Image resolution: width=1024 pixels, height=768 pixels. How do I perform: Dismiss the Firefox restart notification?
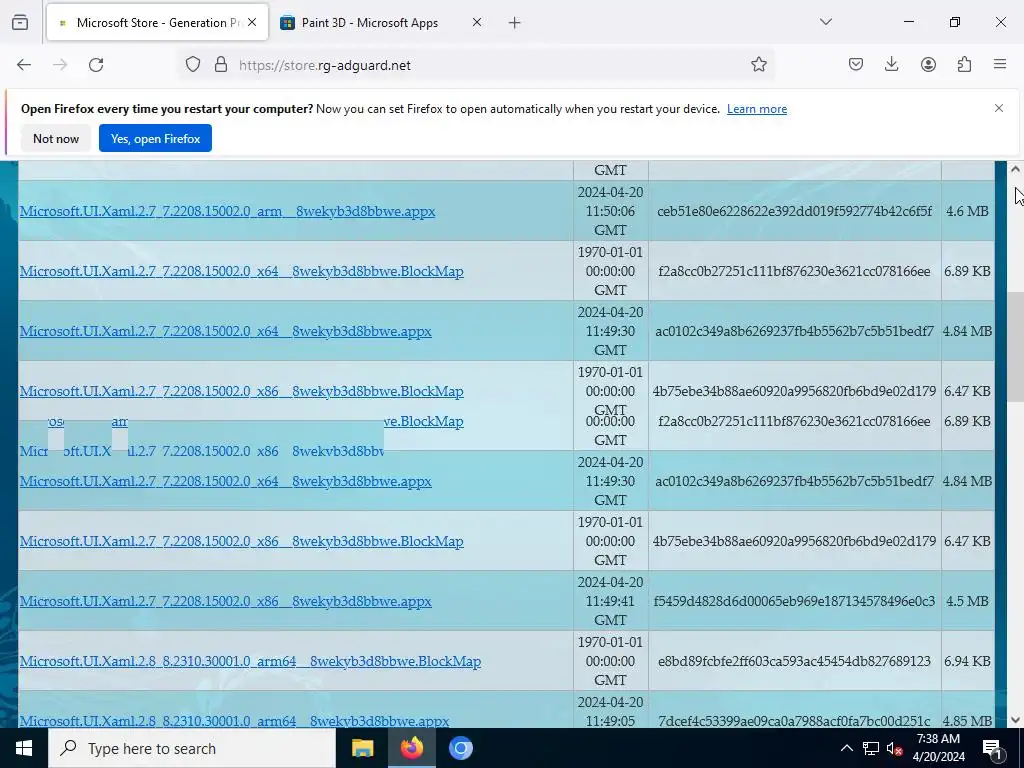[x=999, y=108]
